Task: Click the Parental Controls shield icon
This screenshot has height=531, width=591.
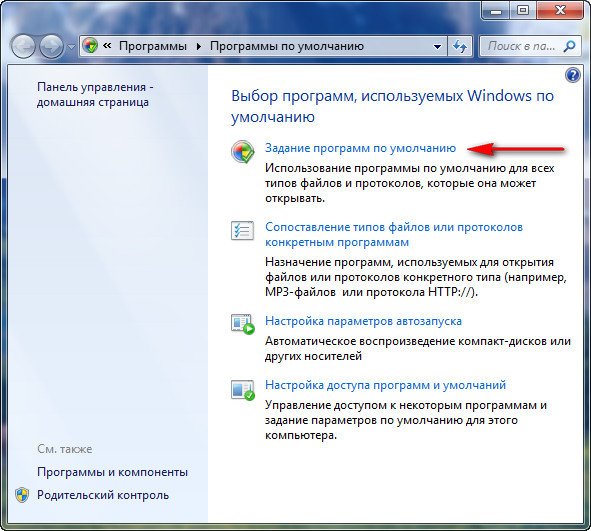Action: click(x=22, y=495)
